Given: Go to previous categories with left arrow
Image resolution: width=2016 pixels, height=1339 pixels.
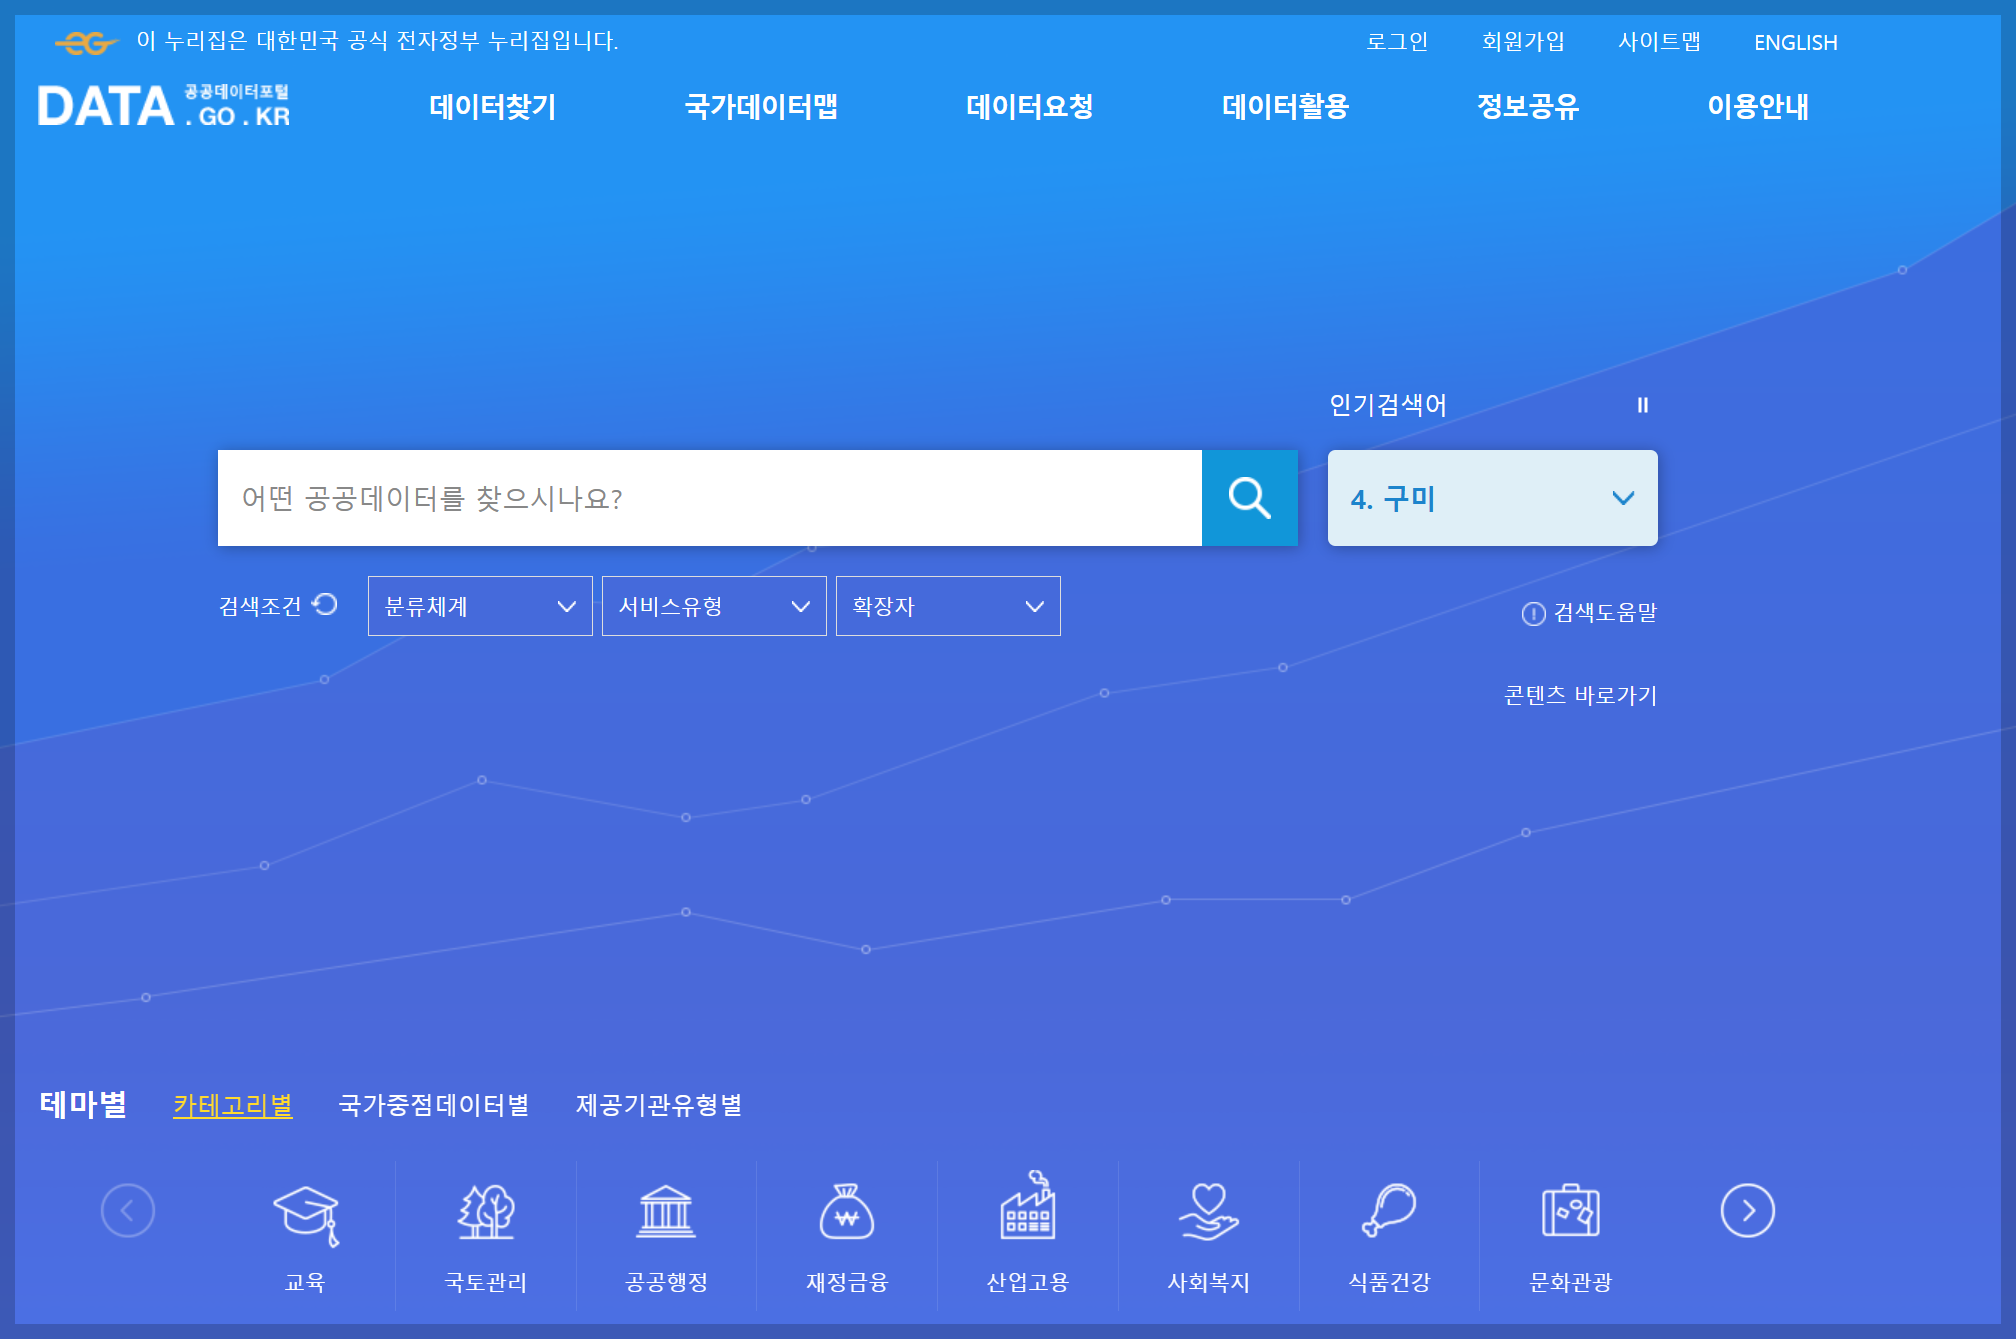Looking at the screenshot, I should 128,1211.
